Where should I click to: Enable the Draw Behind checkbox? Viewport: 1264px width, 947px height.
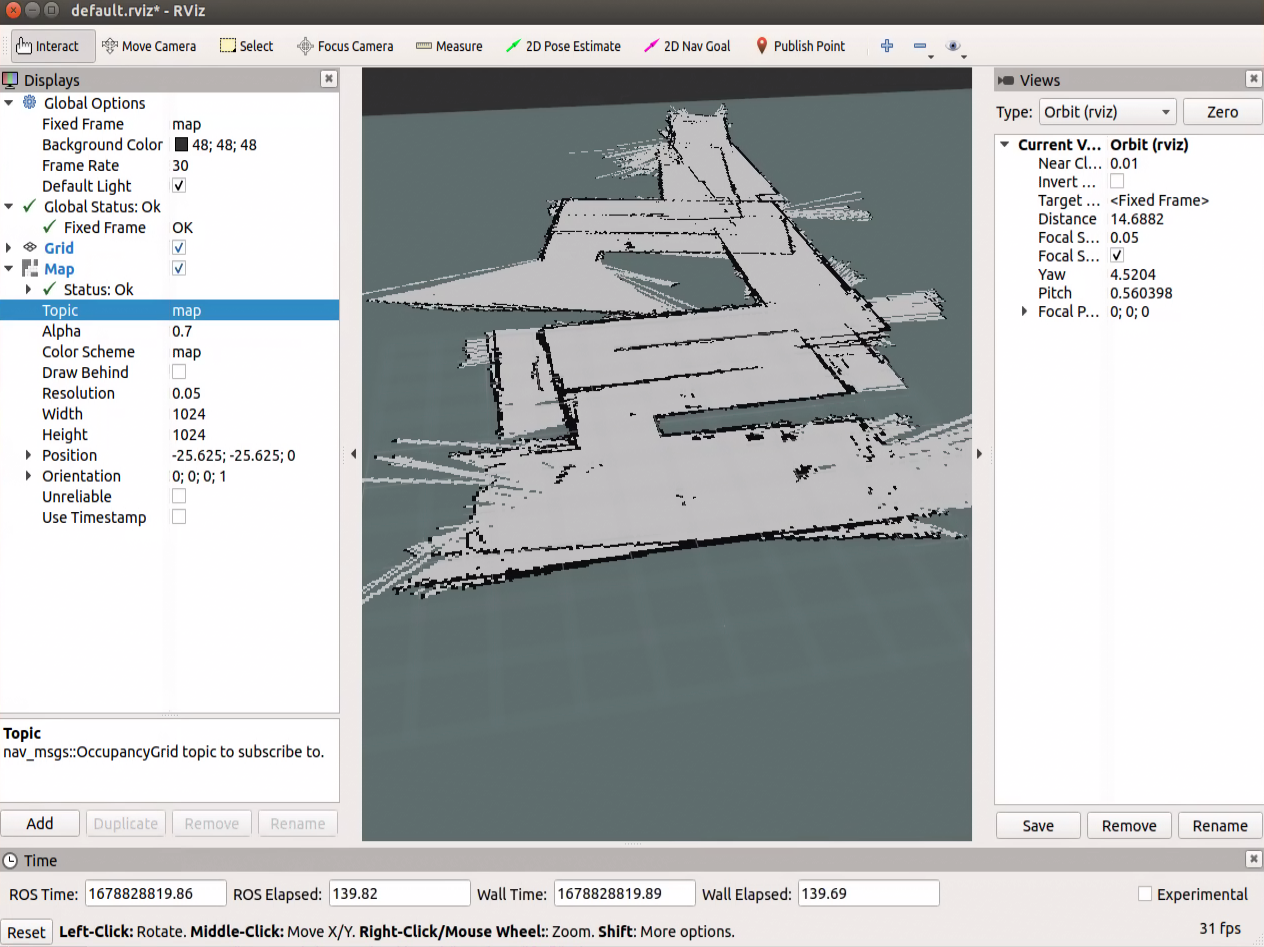[179, 372]
